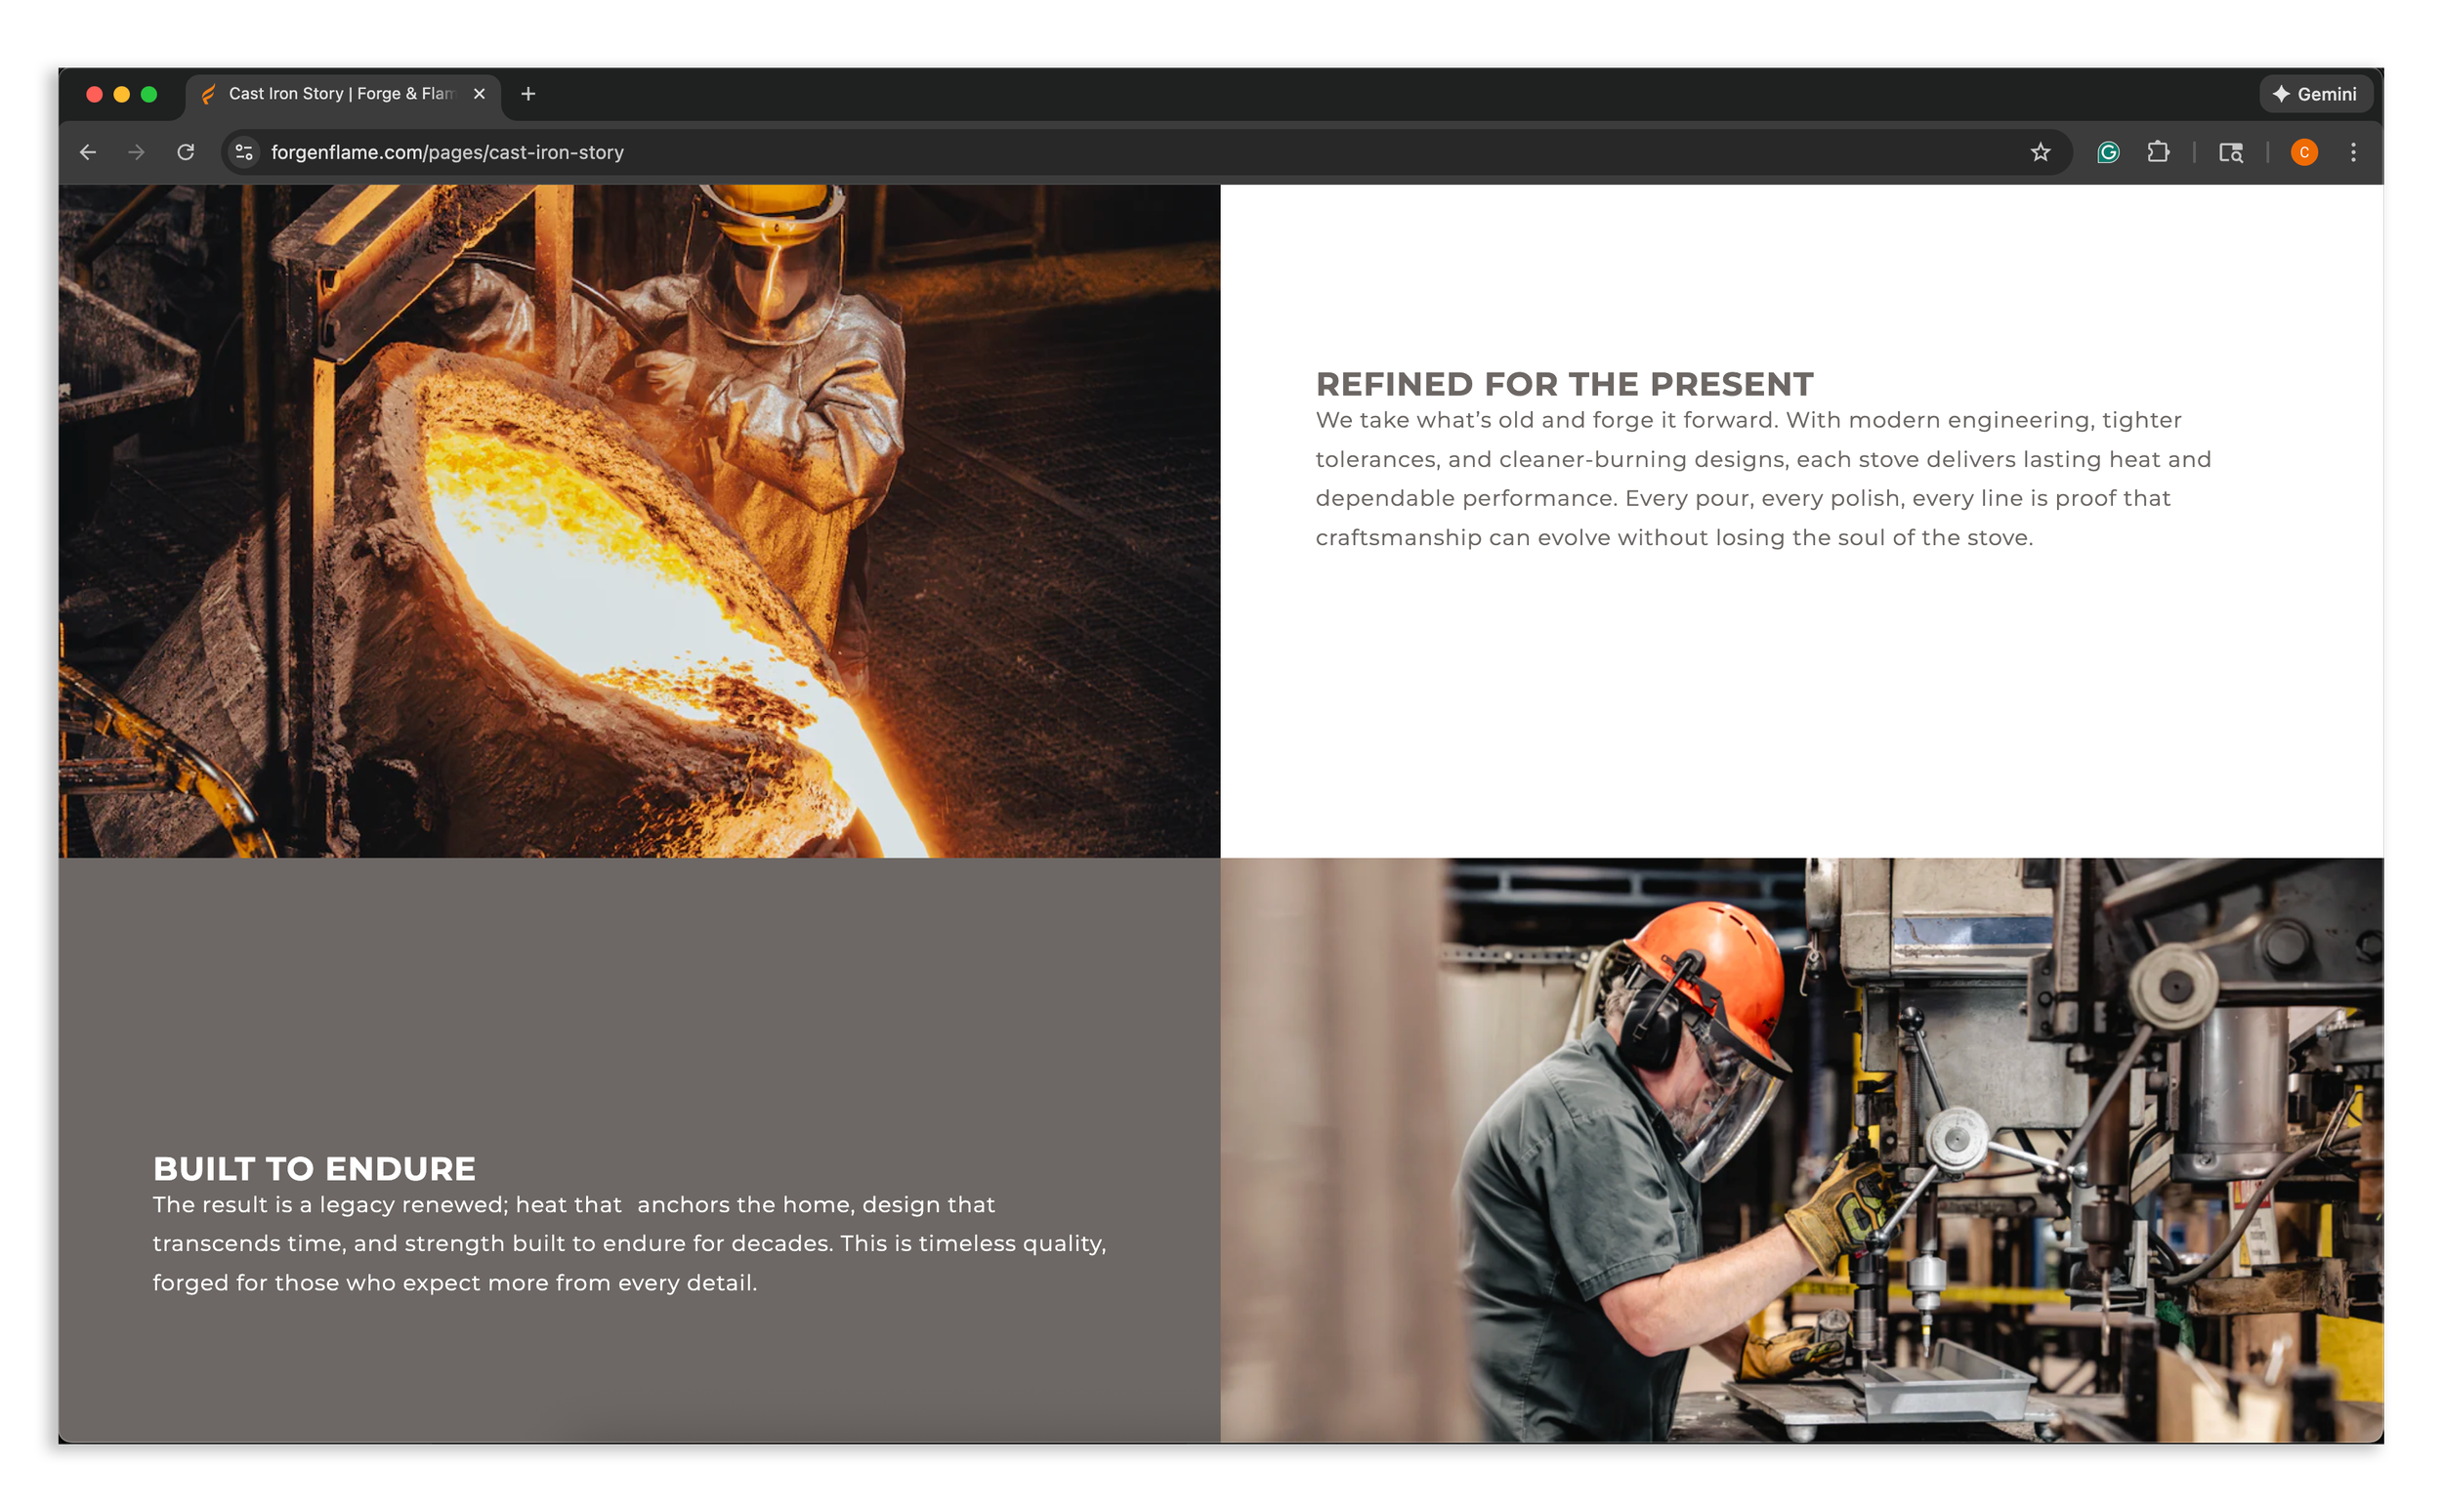Close the Cast Iron Story tab
The width and height of the screenshot is (2442, 1512).
[479, 94]
